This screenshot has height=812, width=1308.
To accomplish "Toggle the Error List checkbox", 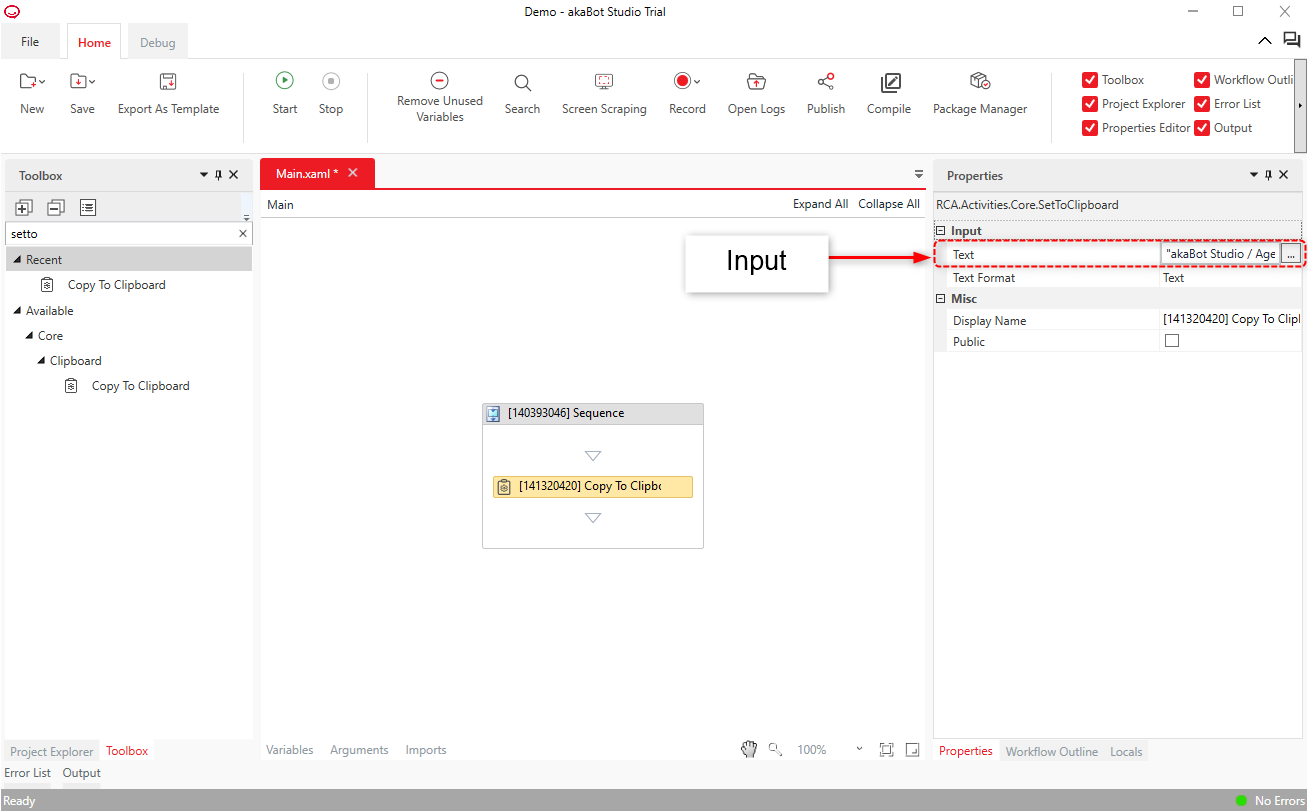I will [x=1202, y=104].
